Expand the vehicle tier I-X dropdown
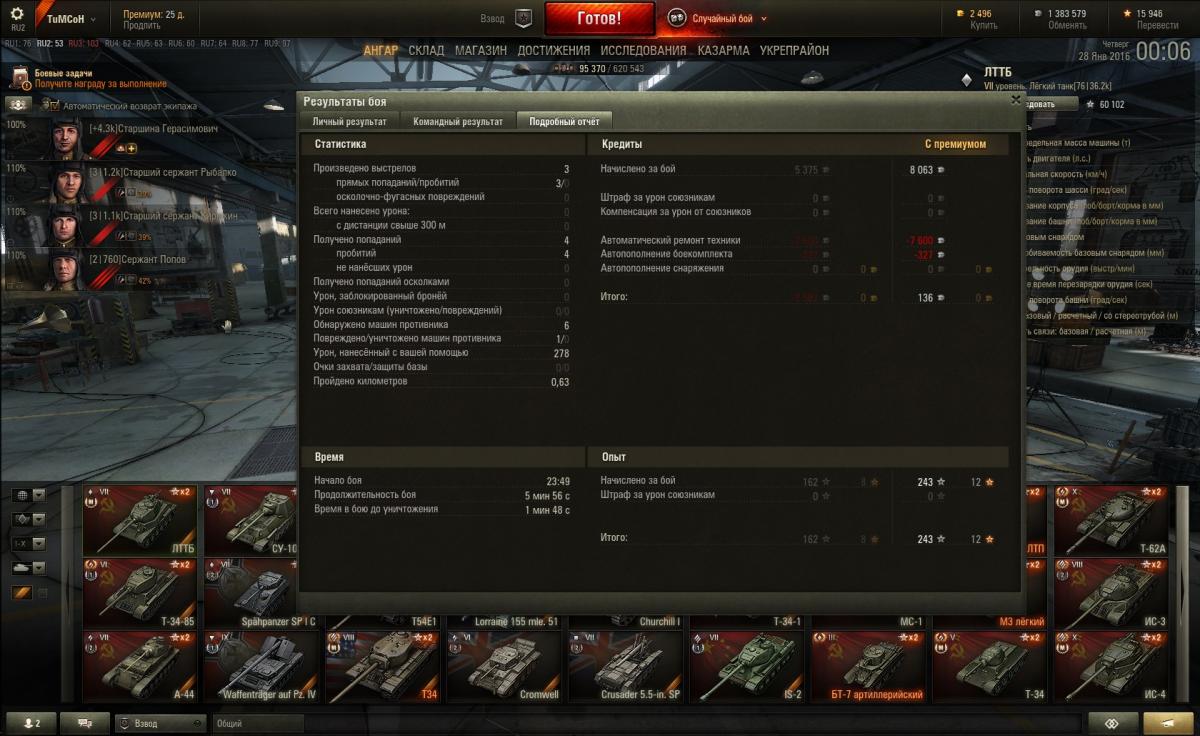 (x=39, y=543)
